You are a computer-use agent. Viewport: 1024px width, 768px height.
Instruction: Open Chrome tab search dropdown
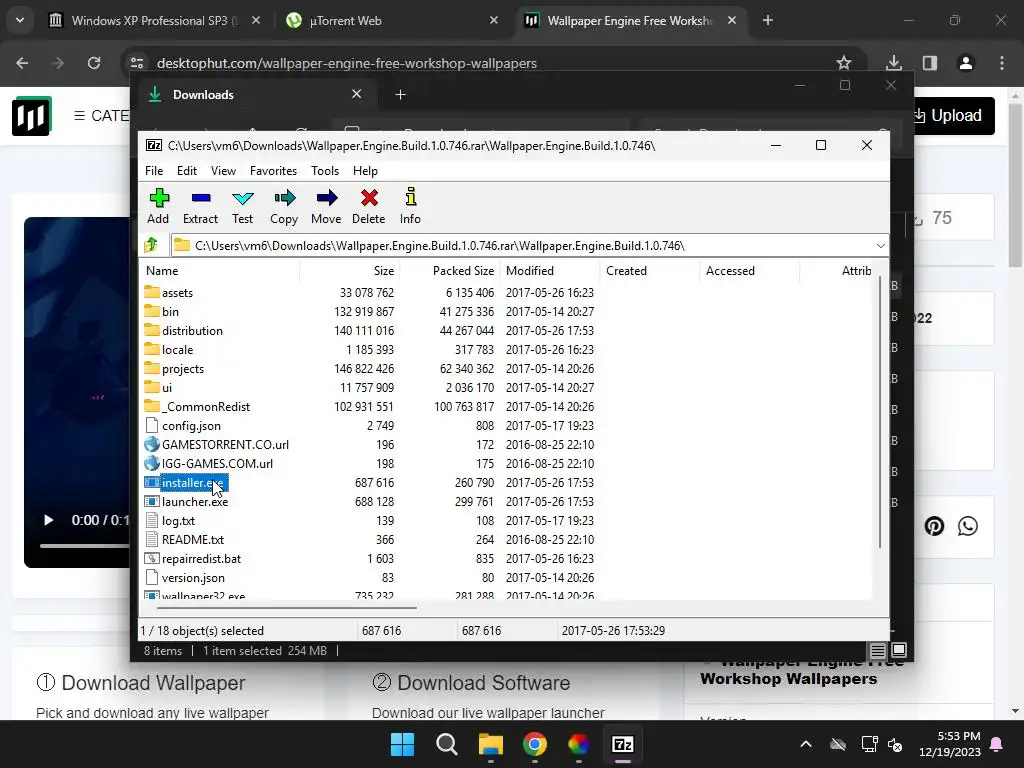coord(20,20)
